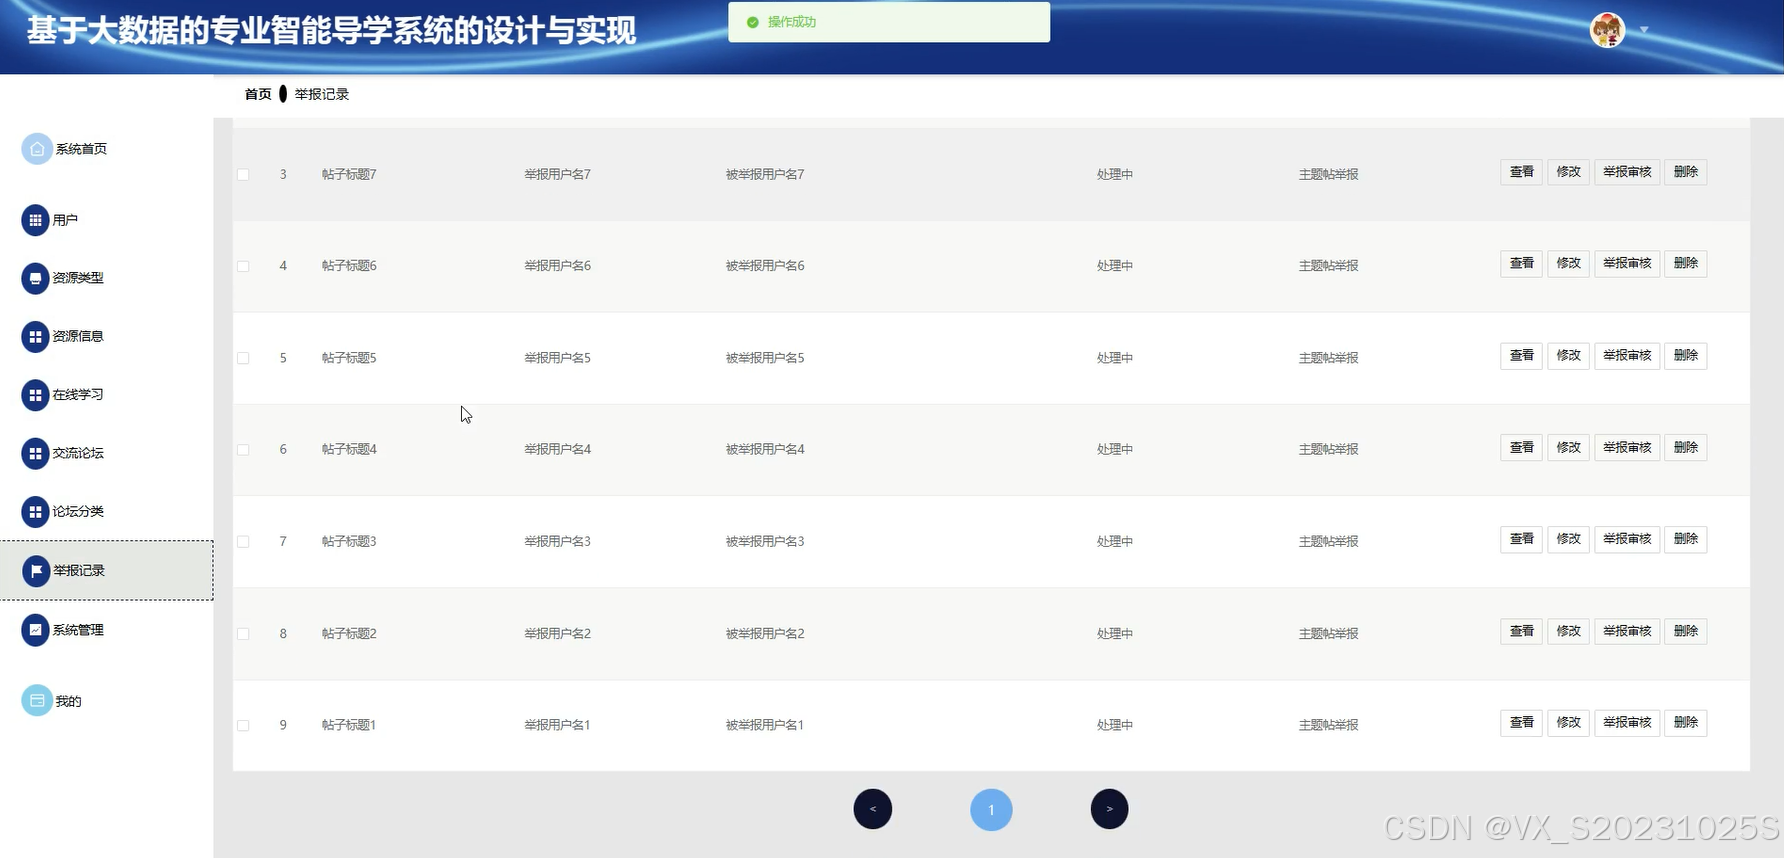1784x858 pixels.
Task: Tick the checkbox for row 帖子标题3
Action: [x=243, y=542]
